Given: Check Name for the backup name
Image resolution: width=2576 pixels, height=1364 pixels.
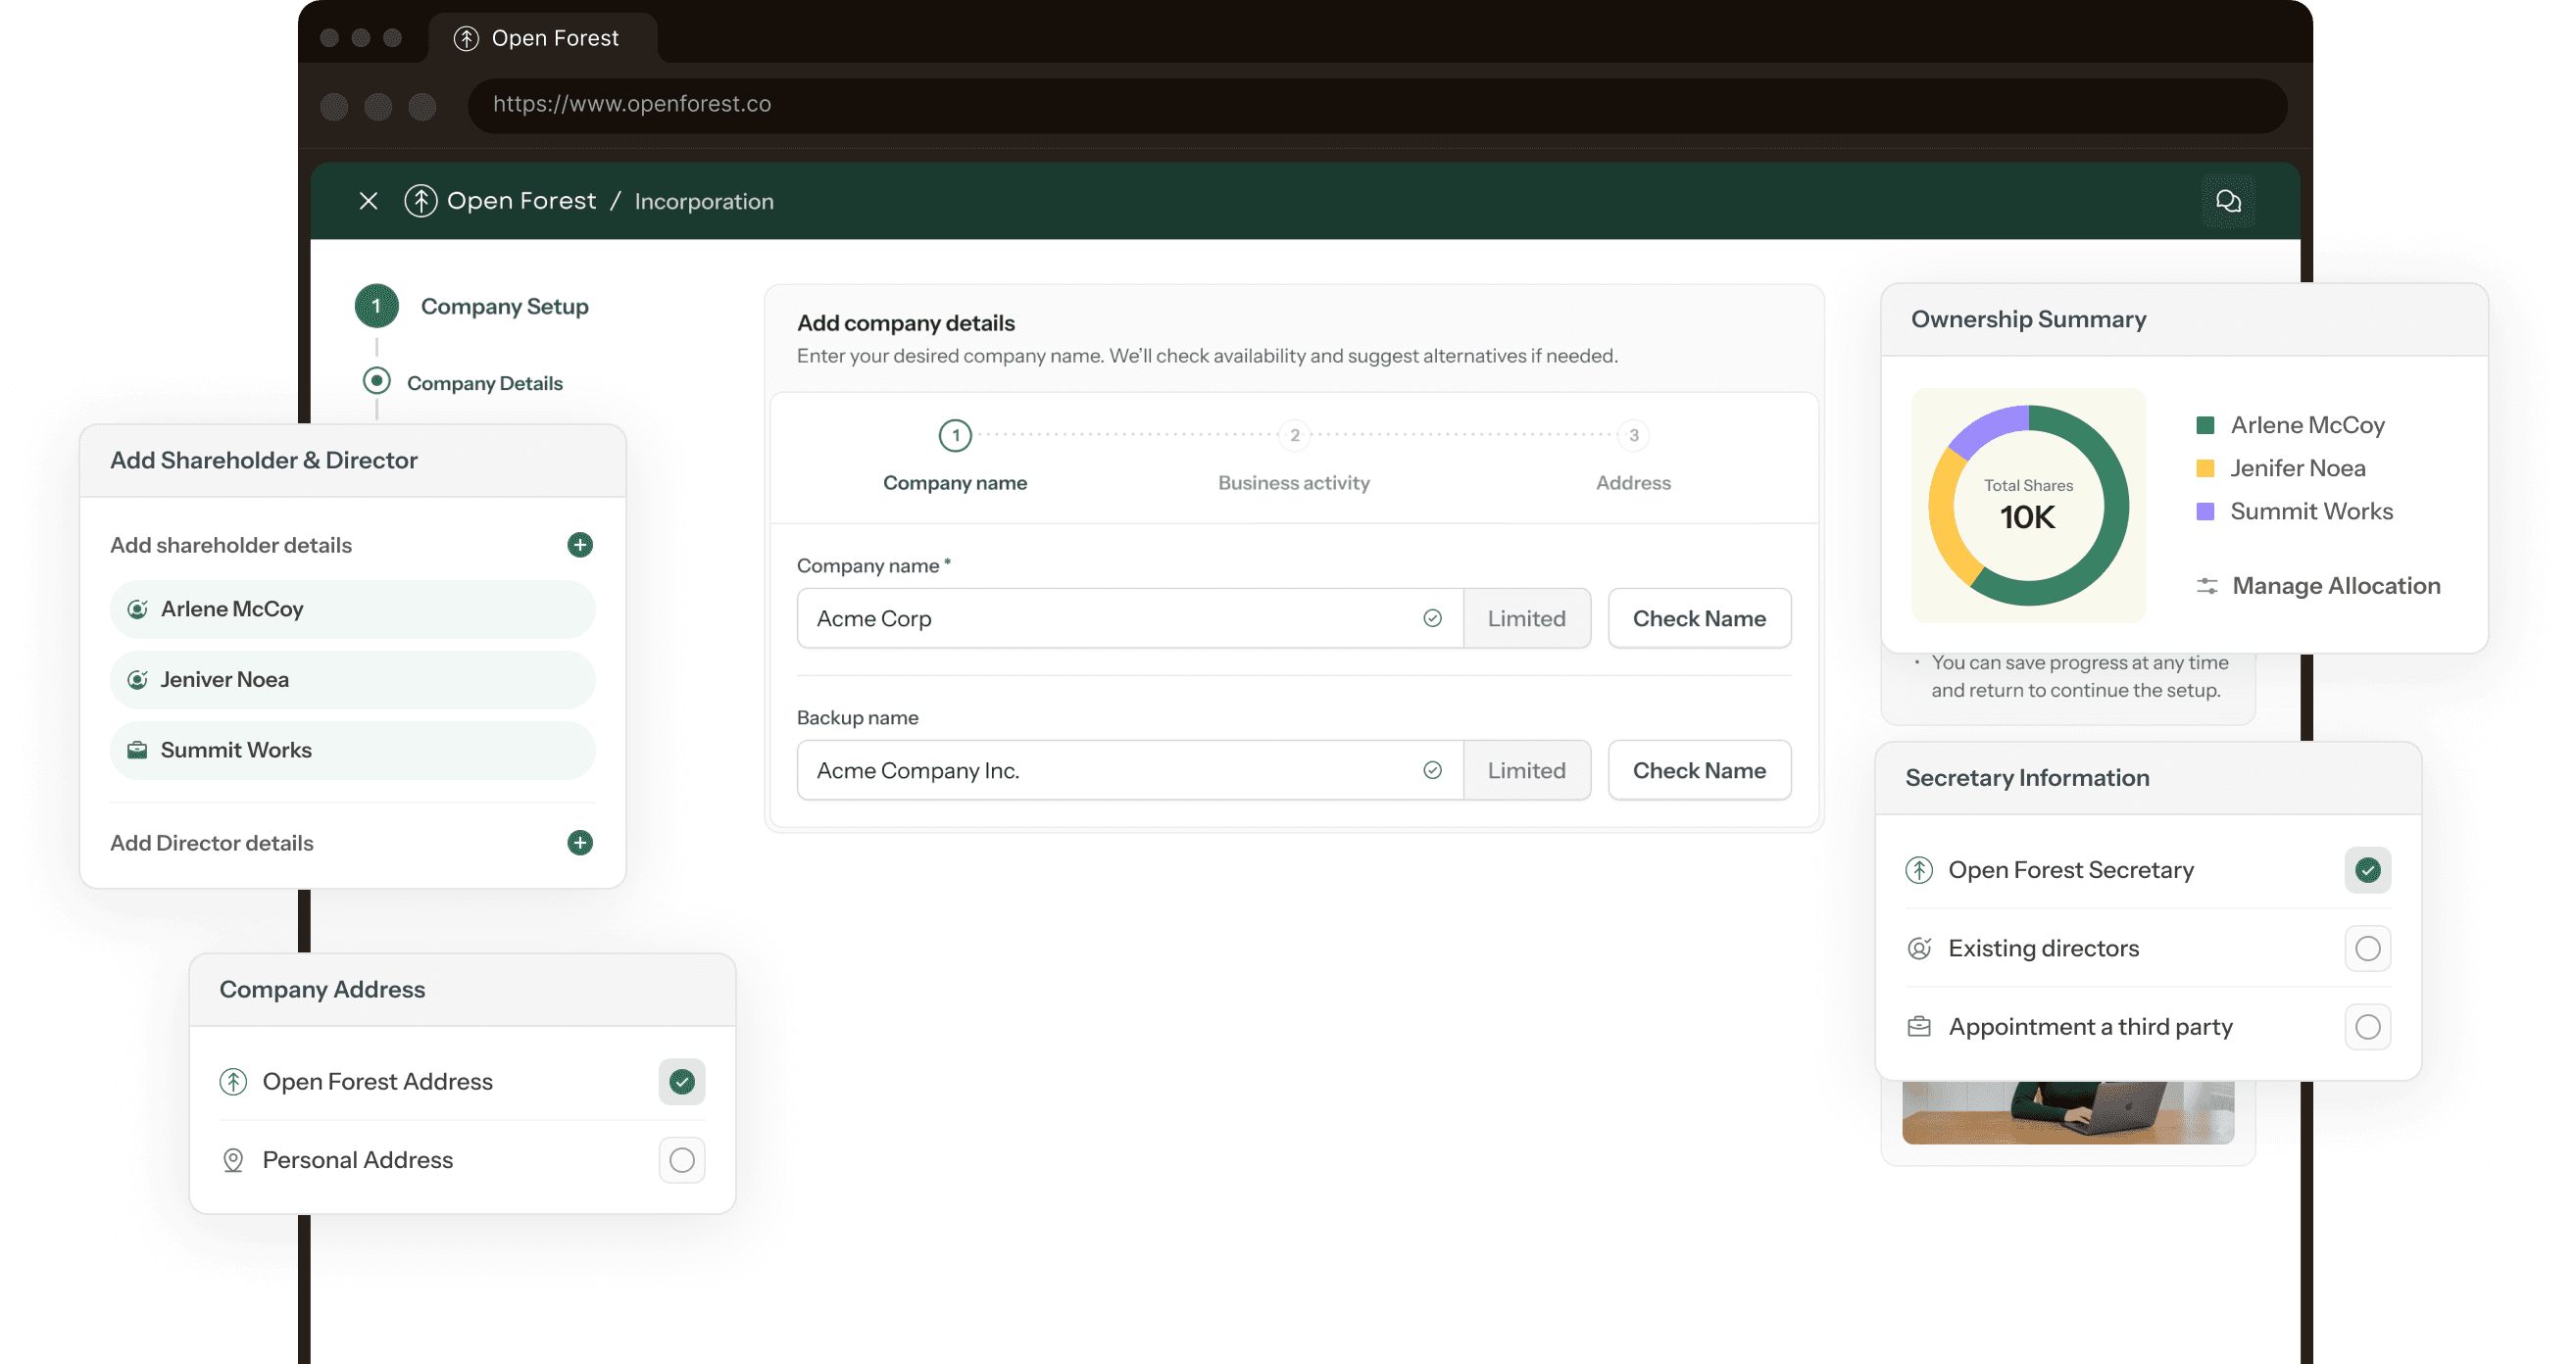Looking at the screenshot, I should point(1698,770).
